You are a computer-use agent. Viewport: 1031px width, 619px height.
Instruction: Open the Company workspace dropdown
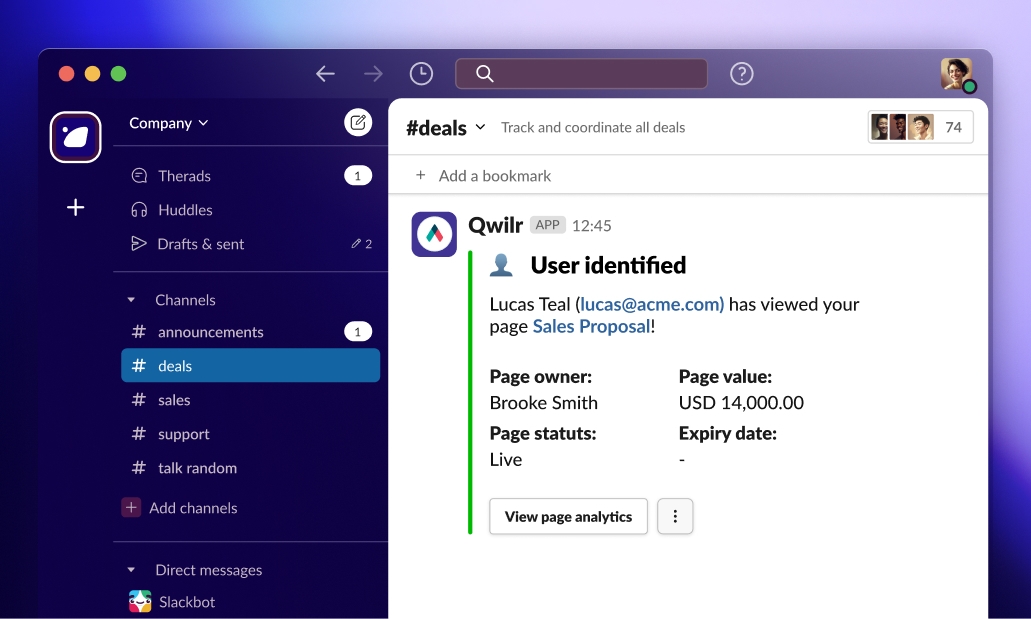coord(169,123)
